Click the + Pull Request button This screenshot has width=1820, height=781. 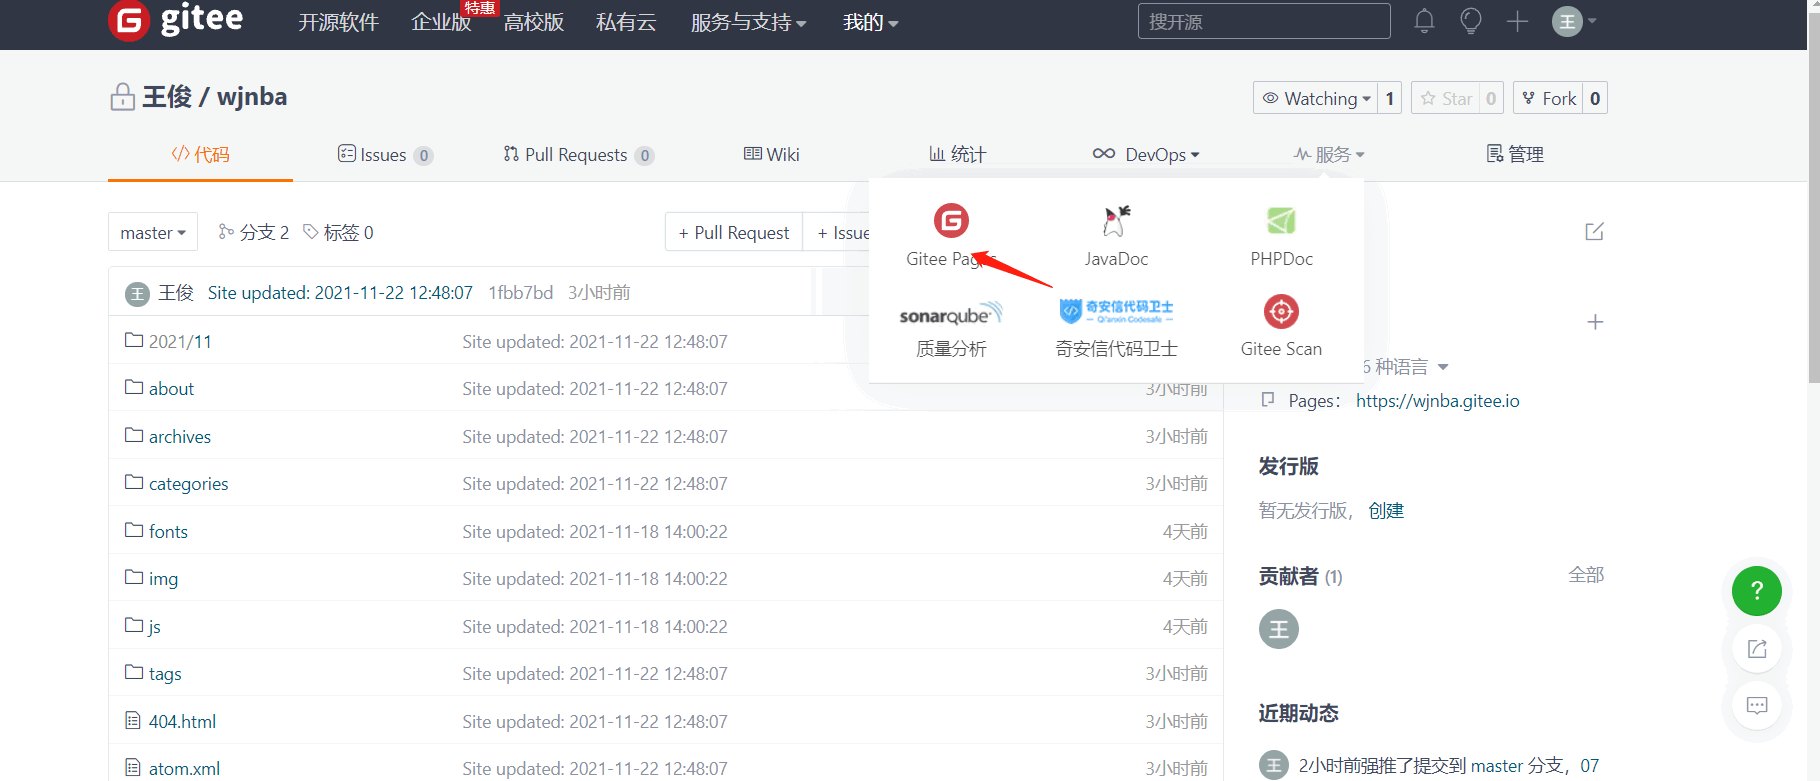tap(734, 232)
